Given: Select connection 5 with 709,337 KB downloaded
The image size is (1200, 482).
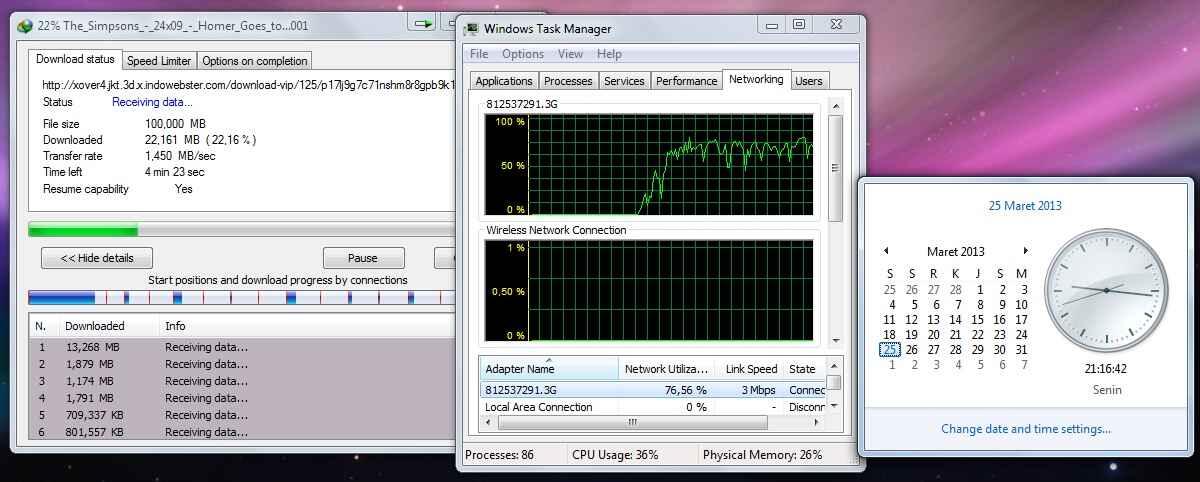Looking at the screenshot, I should (240, 415).
